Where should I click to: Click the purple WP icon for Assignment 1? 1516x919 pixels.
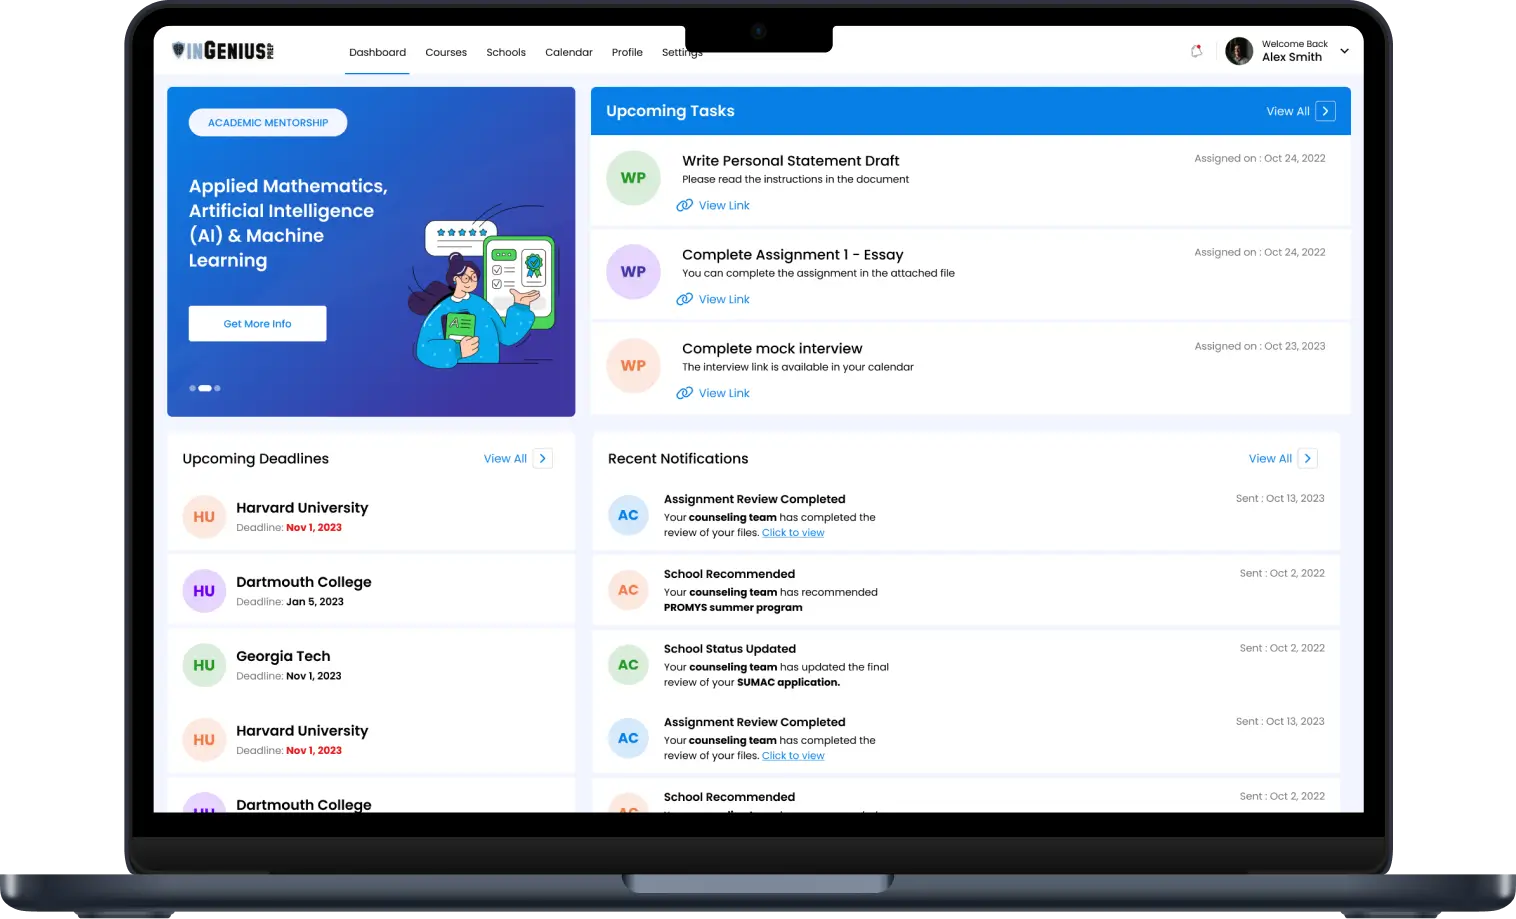pyautogui.click(x=633, y=272)
